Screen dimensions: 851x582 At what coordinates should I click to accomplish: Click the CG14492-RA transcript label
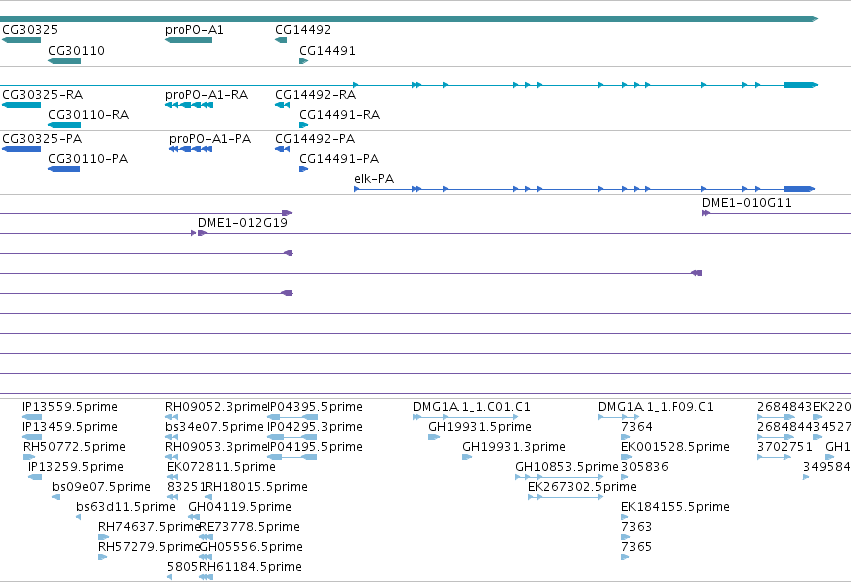point(315,95)
